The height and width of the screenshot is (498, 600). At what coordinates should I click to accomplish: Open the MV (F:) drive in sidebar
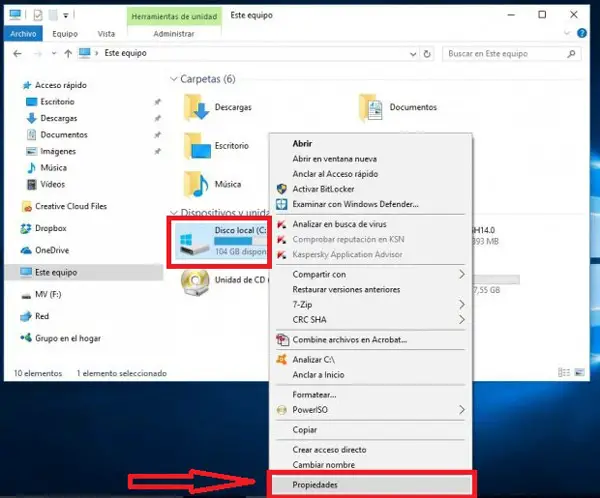point(48,294)
